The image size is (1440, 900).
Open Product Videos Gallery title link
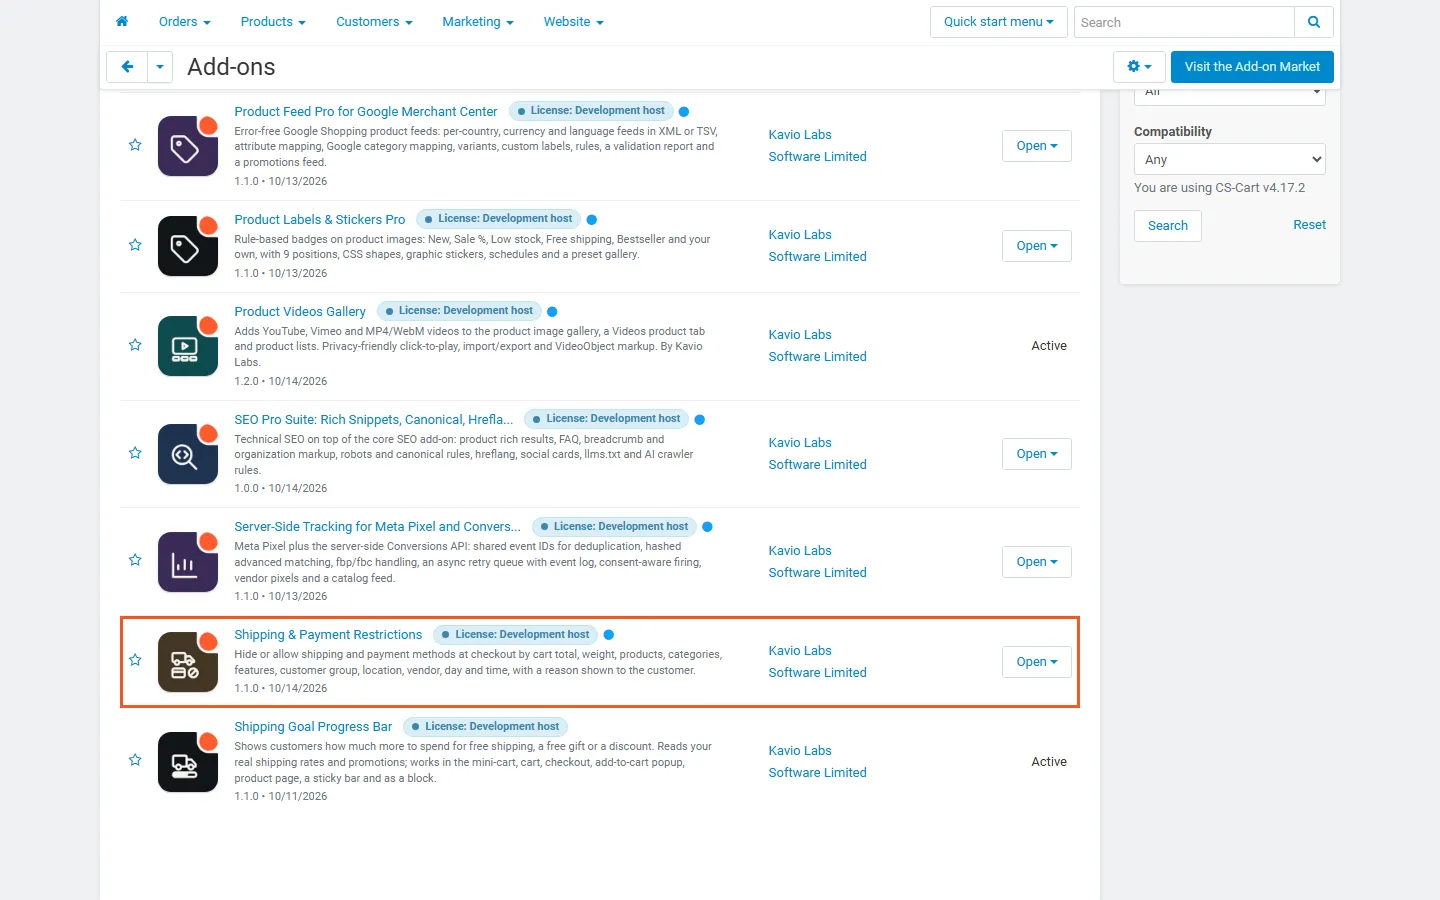[300, 312]
